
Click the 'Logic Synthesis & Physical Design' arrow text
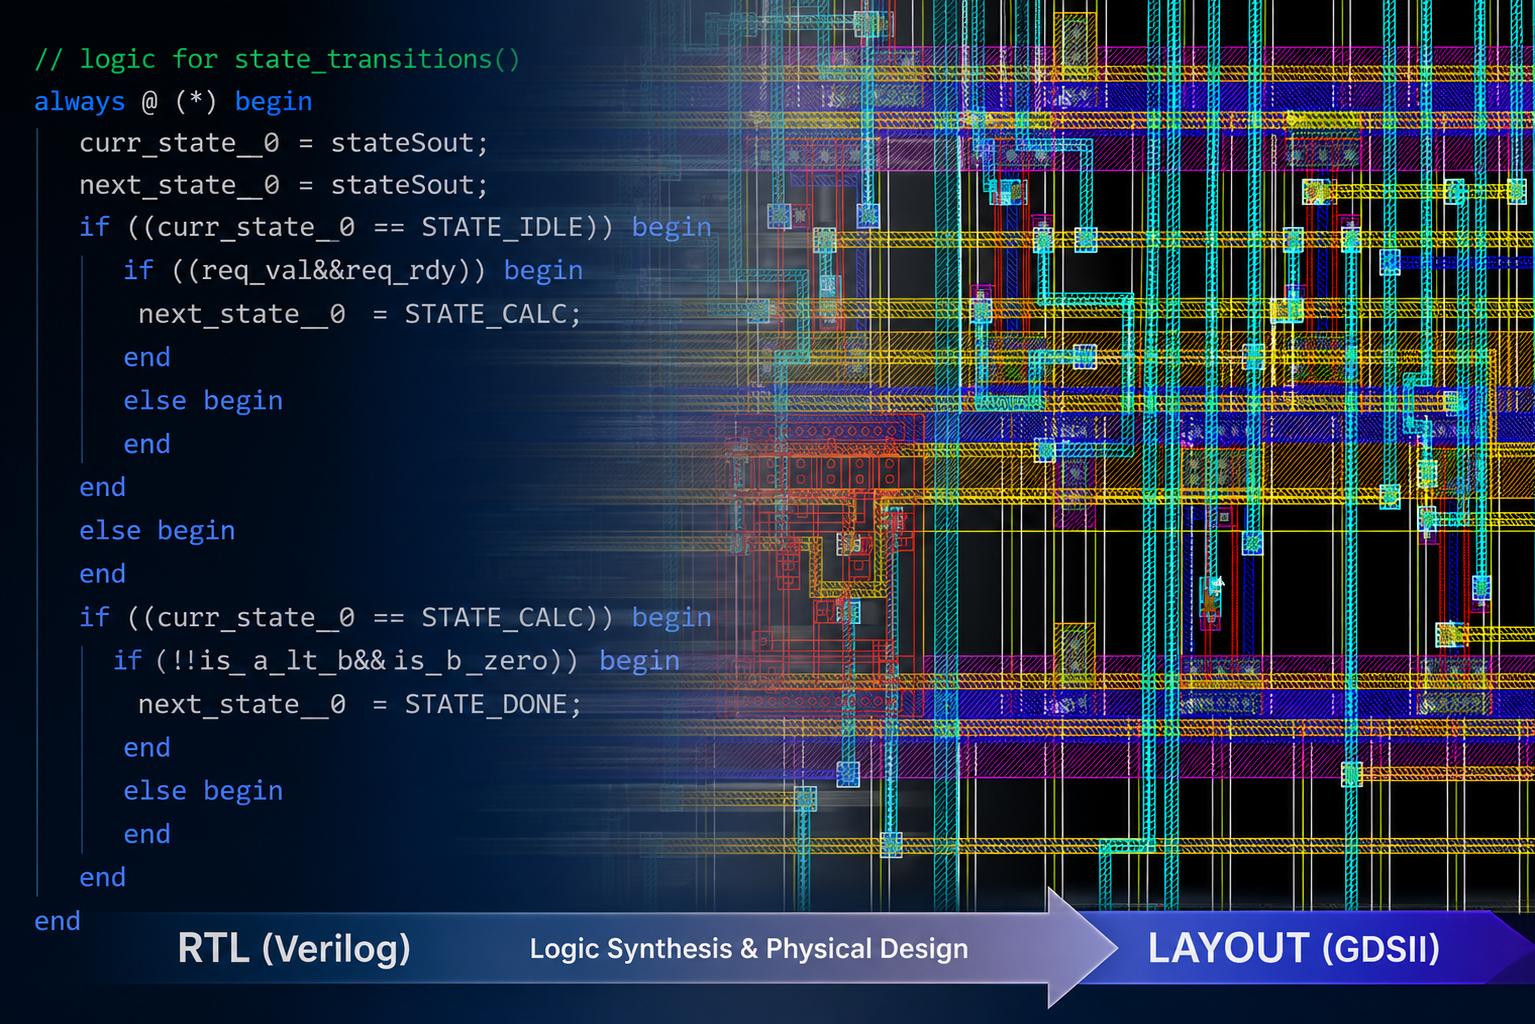click(x=749, y=949)
